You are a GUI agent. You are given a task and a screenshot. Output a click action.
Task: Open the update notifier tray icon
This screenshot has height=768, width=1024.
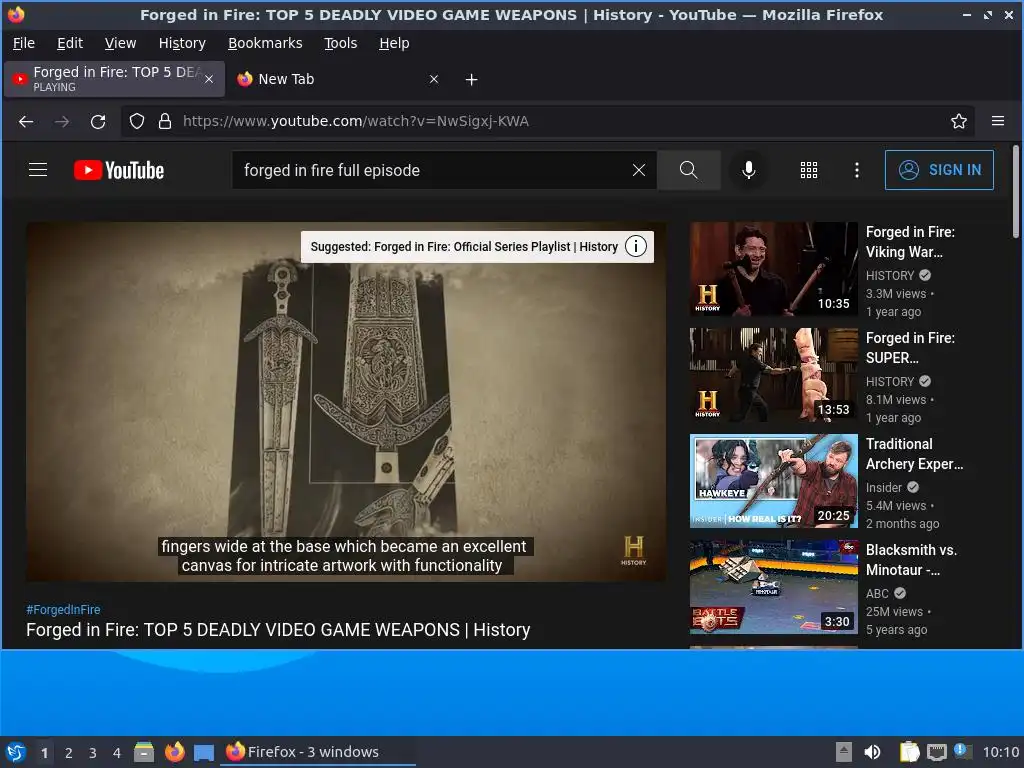coord(963,751)
